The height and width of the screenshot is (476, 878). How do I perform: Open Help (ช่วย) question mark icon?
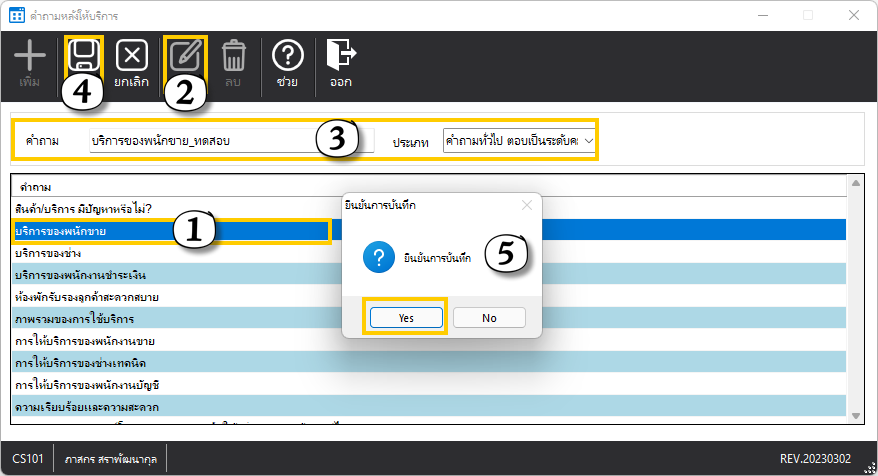point(288,56)
